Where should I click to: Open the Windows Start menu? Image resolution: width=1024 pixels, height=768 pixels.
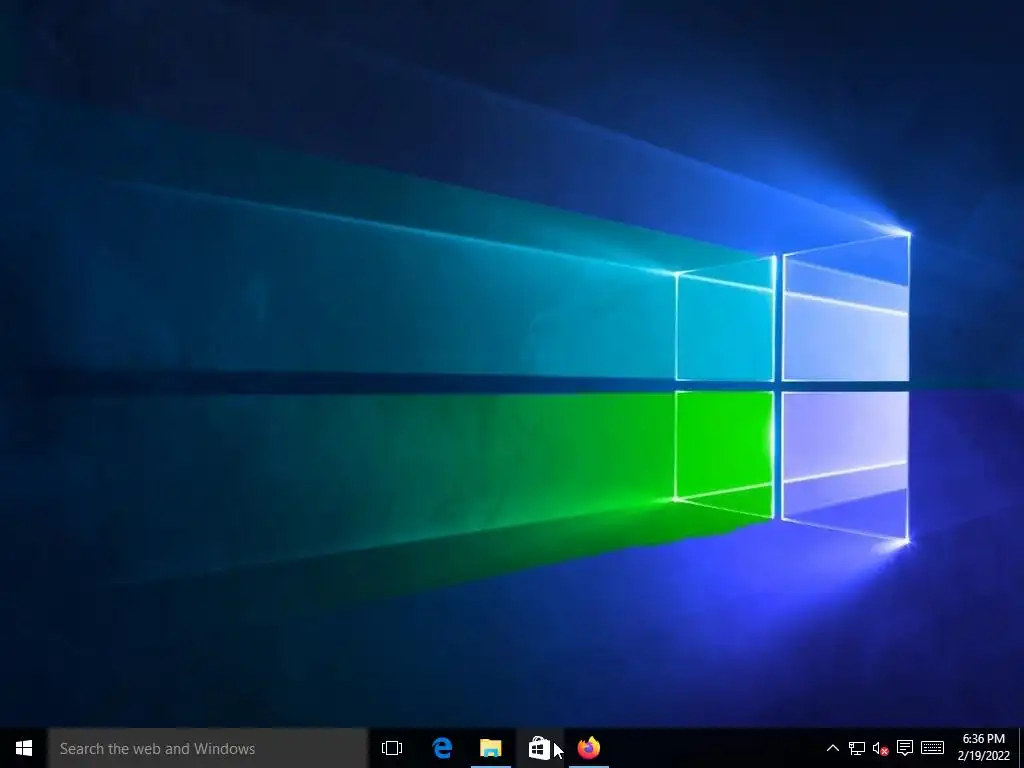pos(24,748)
